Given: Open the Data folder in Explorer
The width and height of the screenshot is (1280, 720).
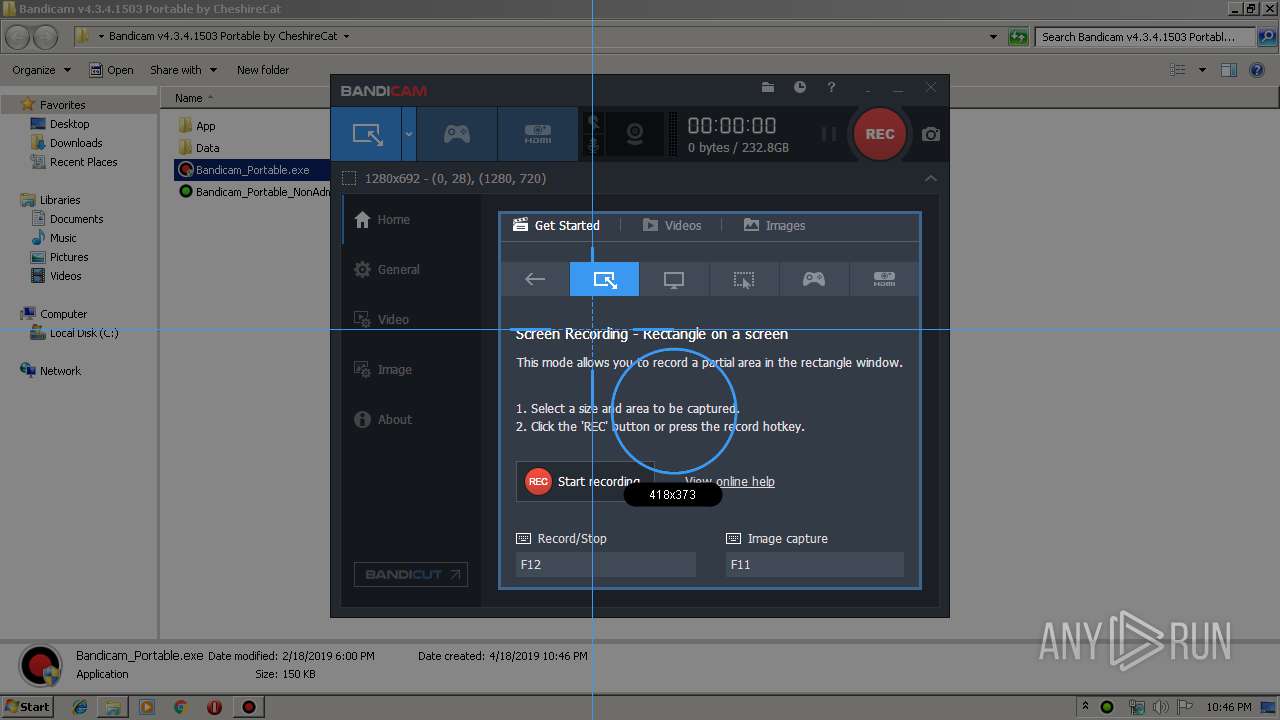Looking at the screenshot, I should 199,148.
